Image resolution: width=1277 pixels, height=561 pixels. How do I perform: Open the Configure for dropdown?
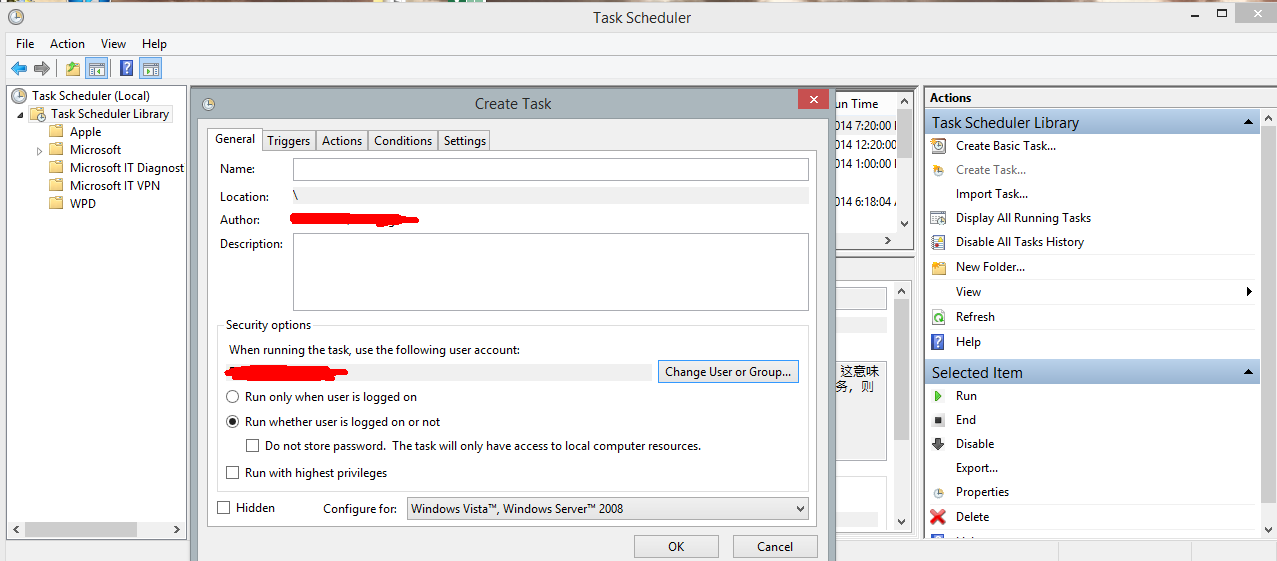click(x=607, y=509)
